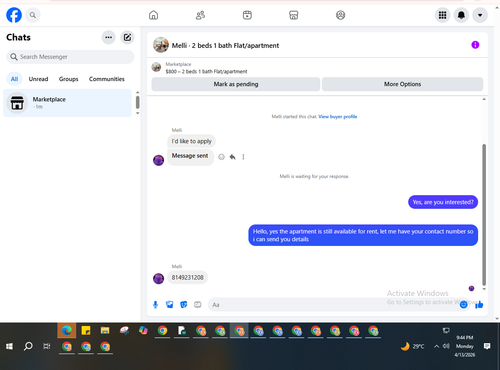500x370 pixels.
Task: Focus the Search Messenger field
Action: pyautogui.click(x=70, y=57)
